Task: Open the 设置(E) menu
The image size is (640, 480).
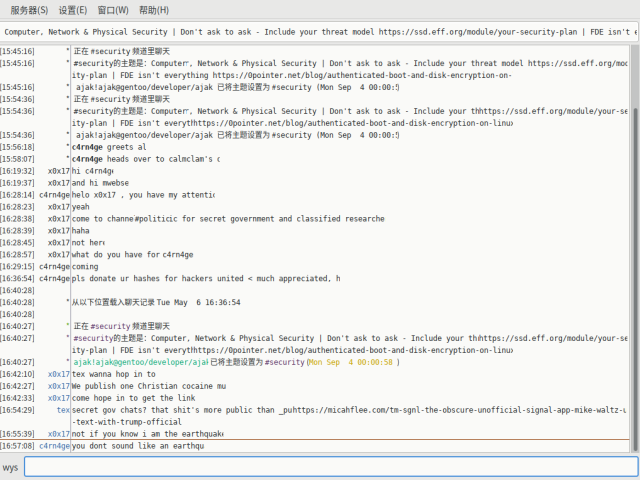Action: pos(73,10)
